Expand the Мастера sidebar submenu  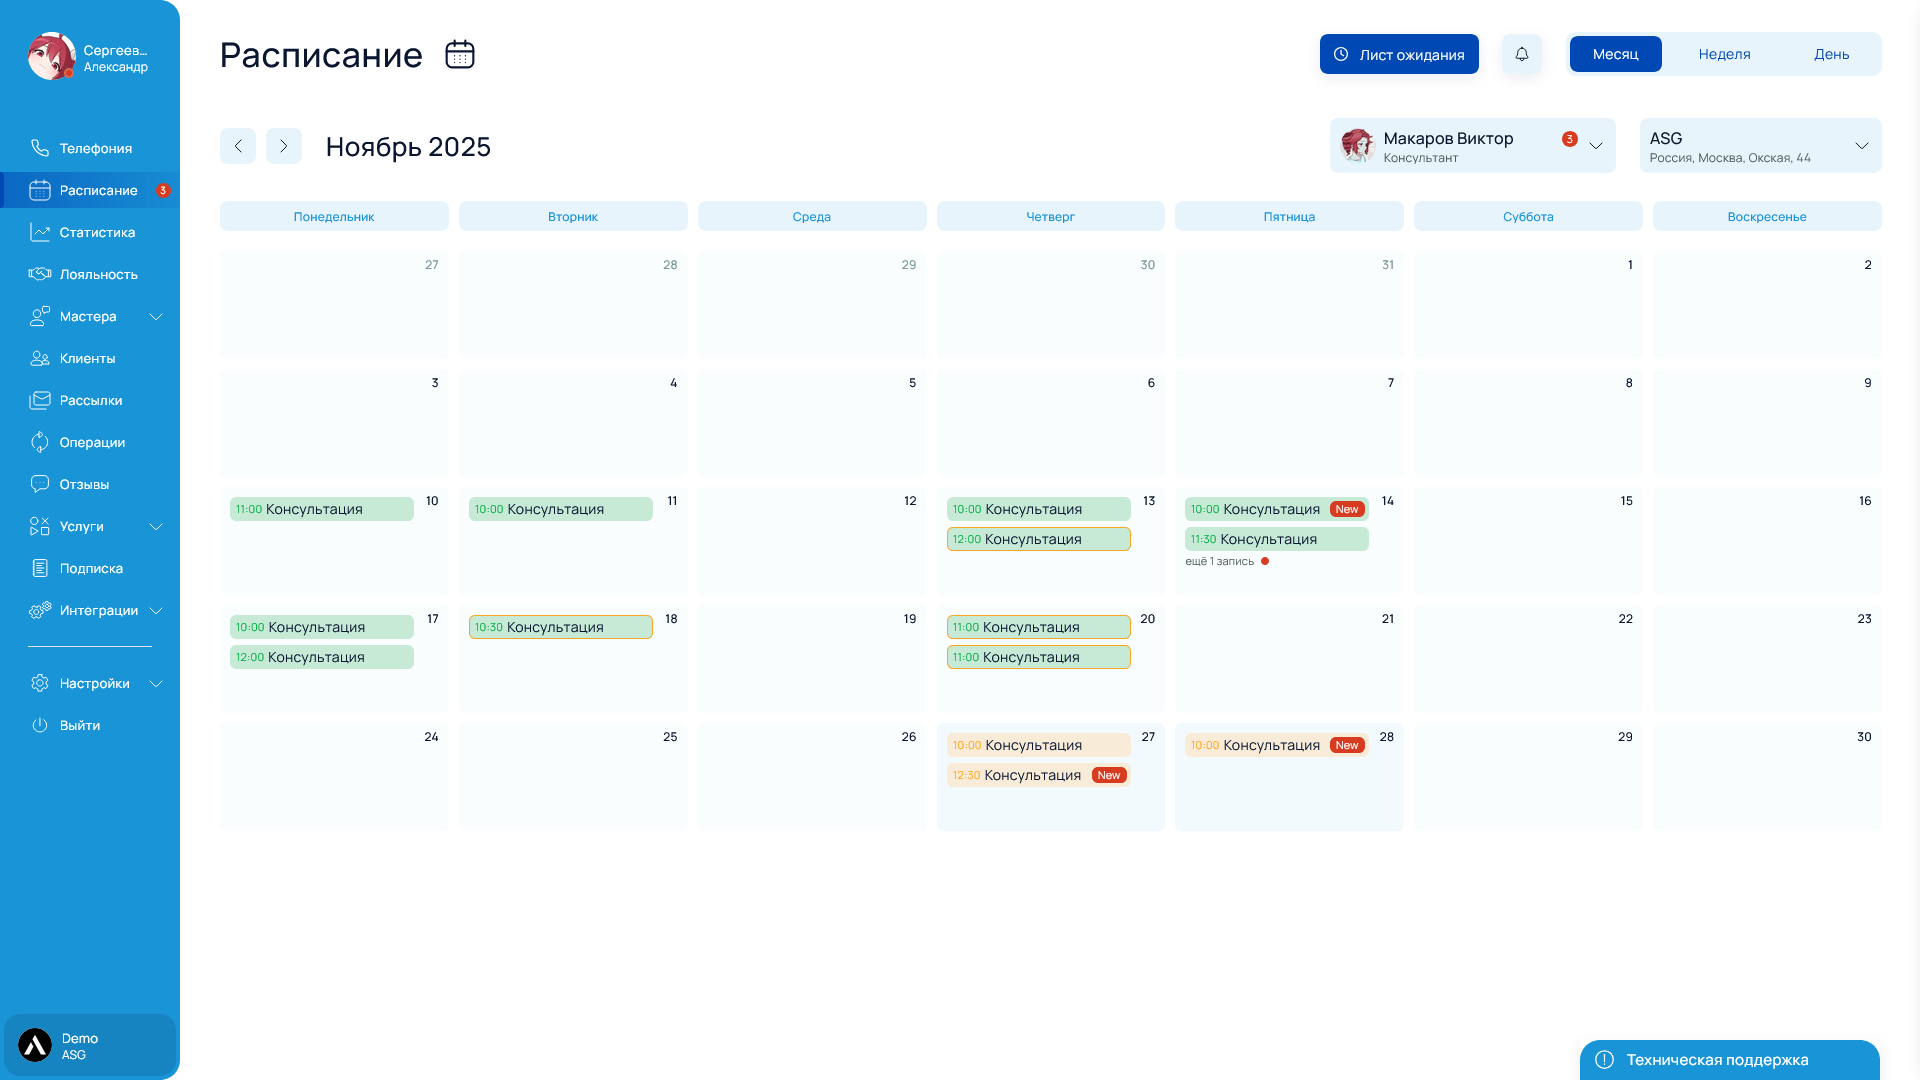click(156, 316)
